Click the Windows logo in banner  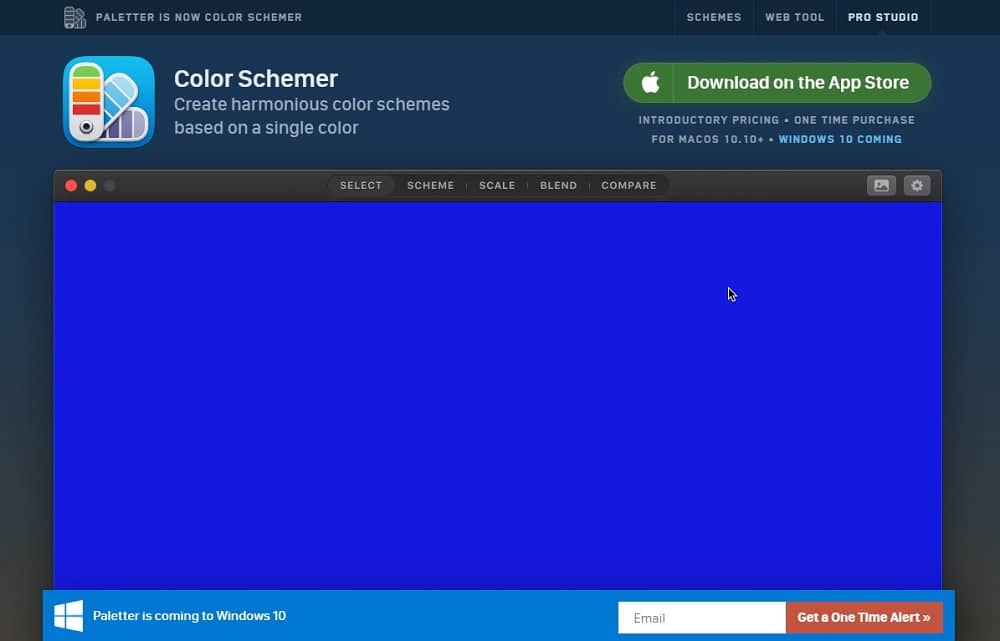pos(68,616)
